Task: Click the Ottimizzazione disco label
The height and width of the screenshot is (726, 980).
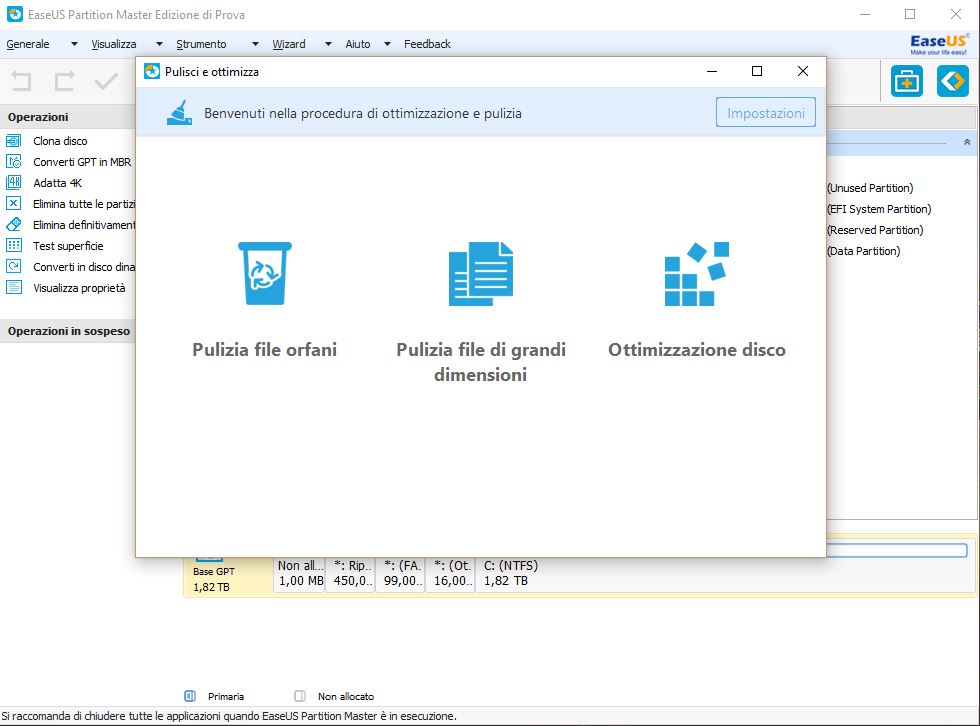Action: [696, 350]
